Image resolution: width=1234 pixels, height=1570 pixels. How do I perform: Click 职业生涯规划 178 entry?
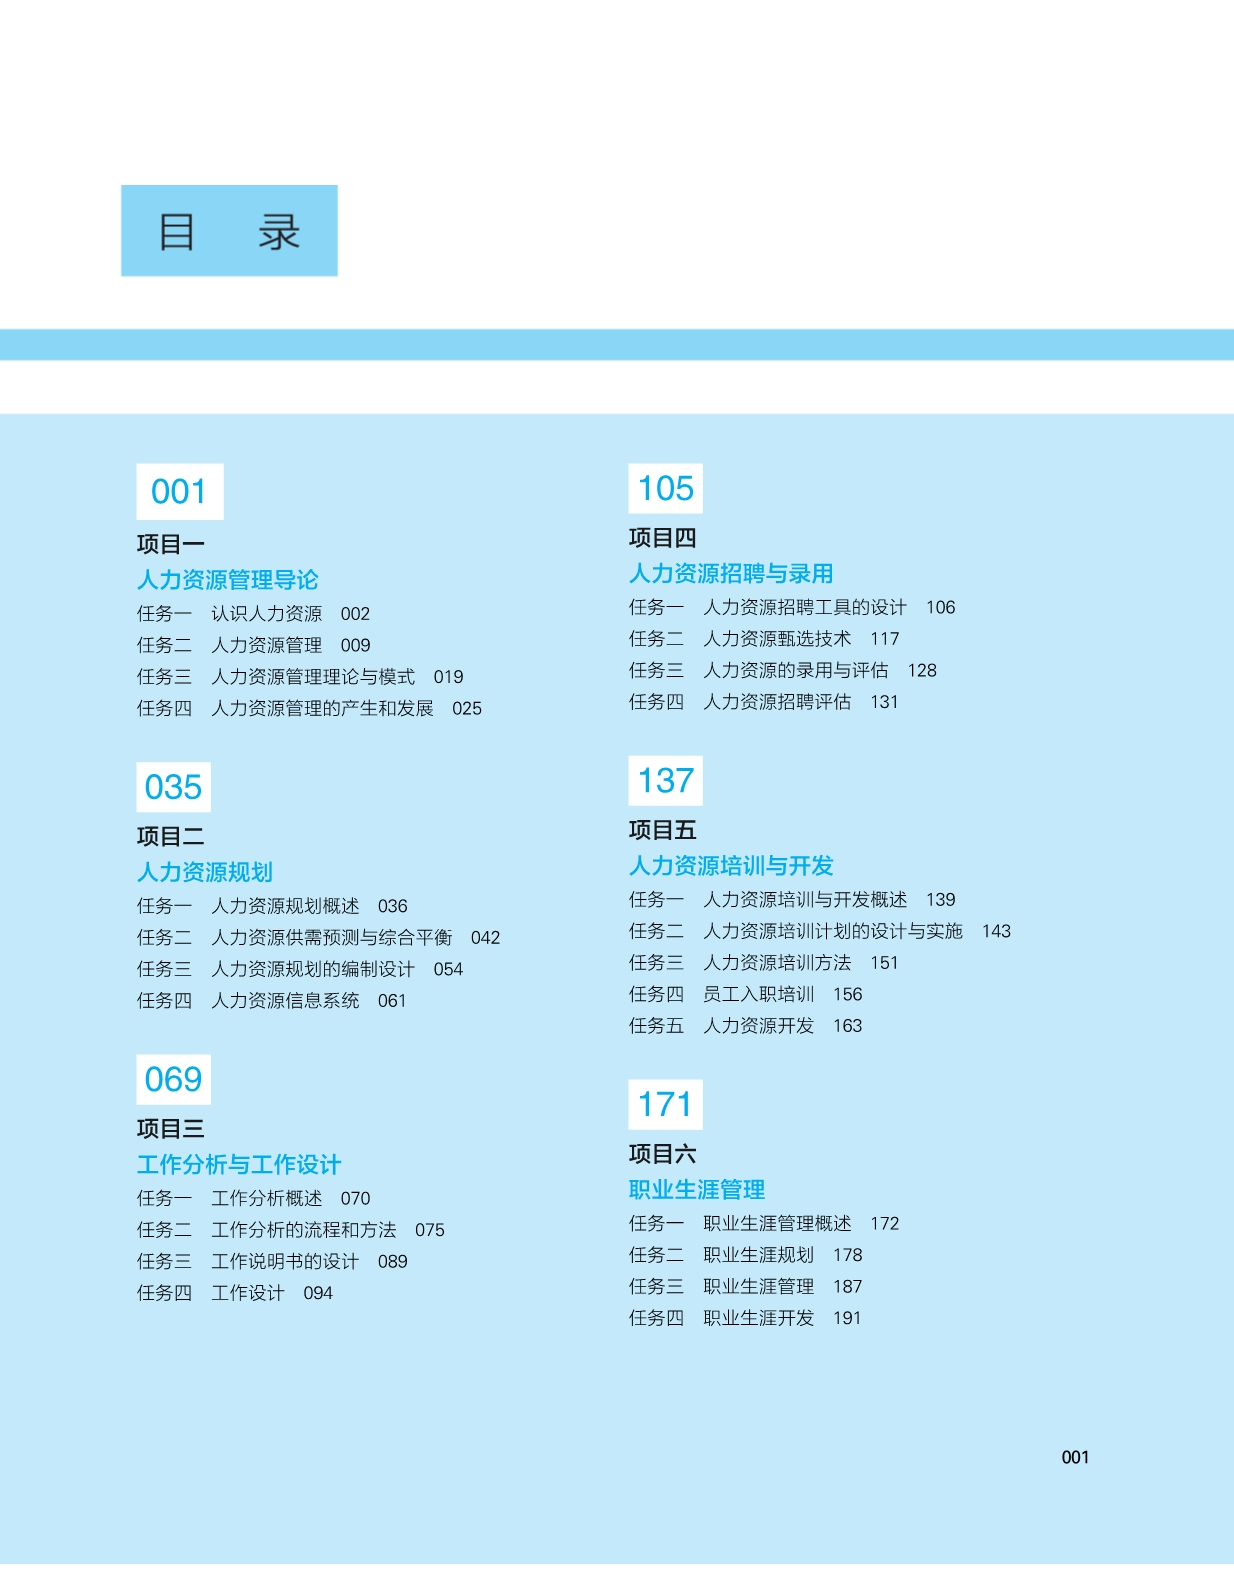pos(746,1255)
